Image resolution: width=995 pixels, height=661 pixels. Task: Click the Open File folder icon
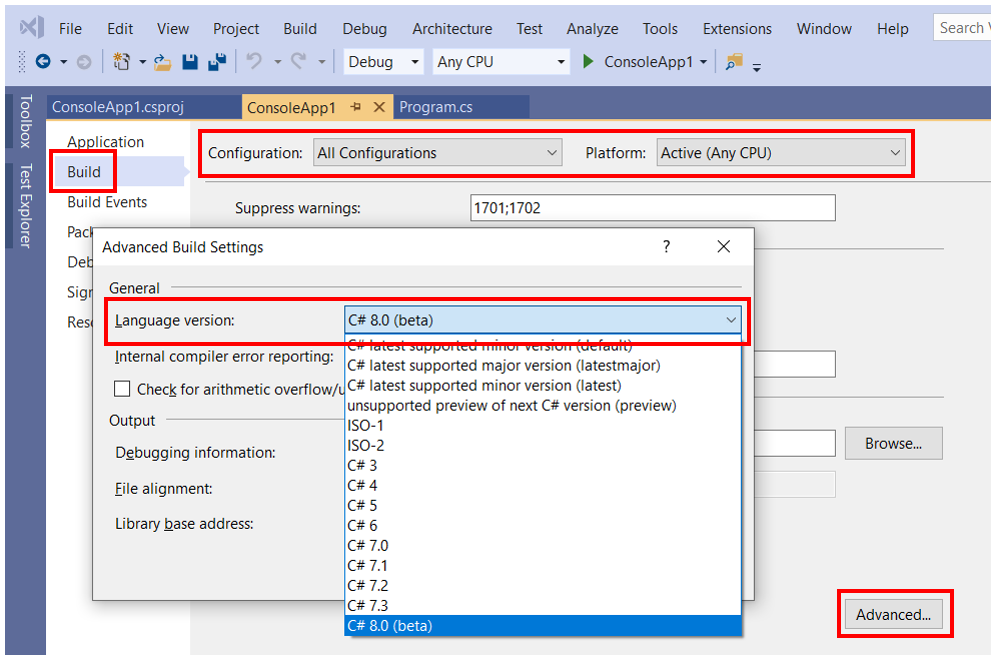click(x=162, y=62)
